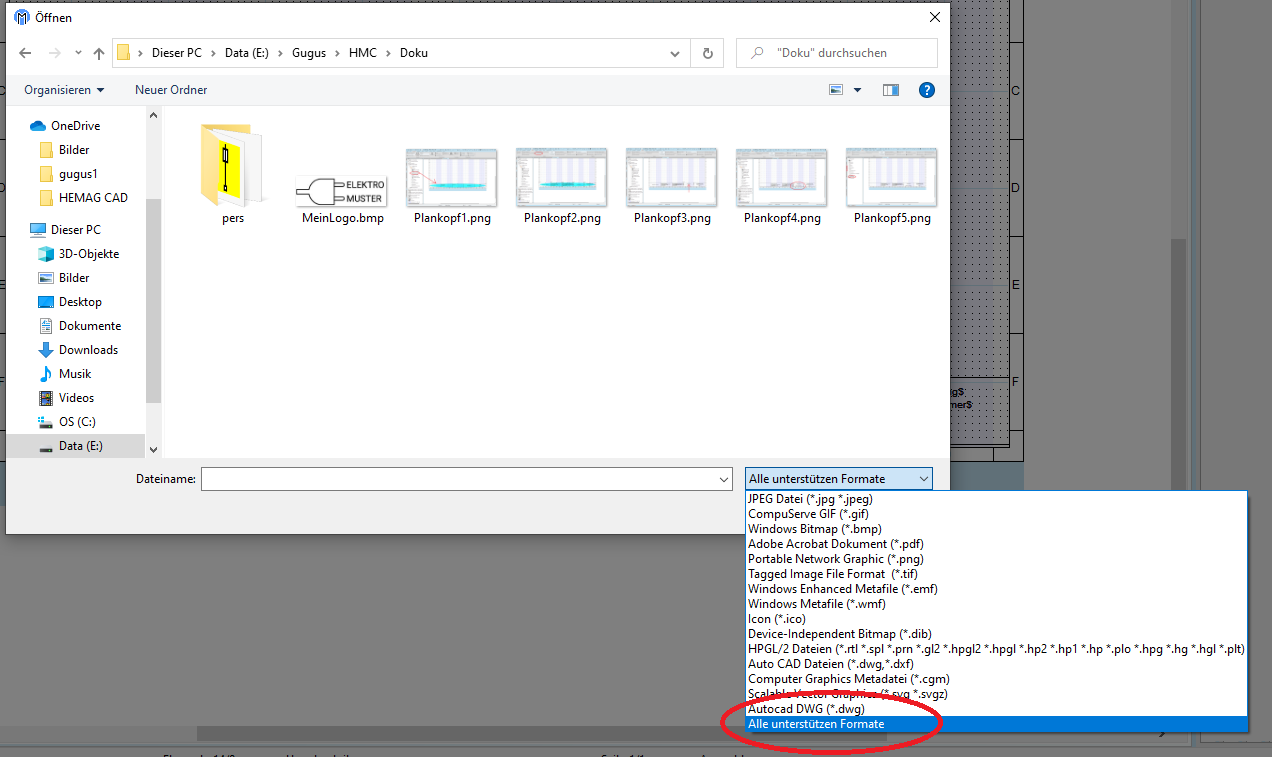Change view layout icon

[x=837, y=90]
